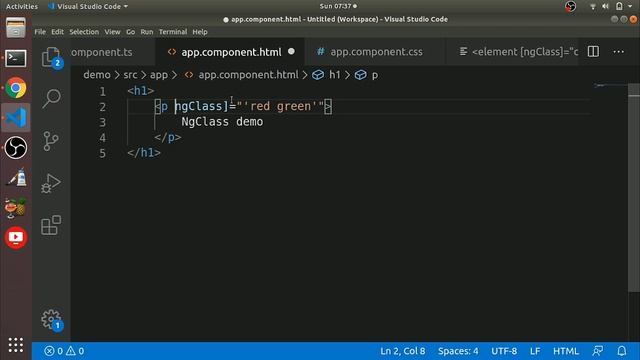Viewport: 640px width, 360px height.
Task: Click 'demo' in the breadcrumb
Action: point(97,75)
